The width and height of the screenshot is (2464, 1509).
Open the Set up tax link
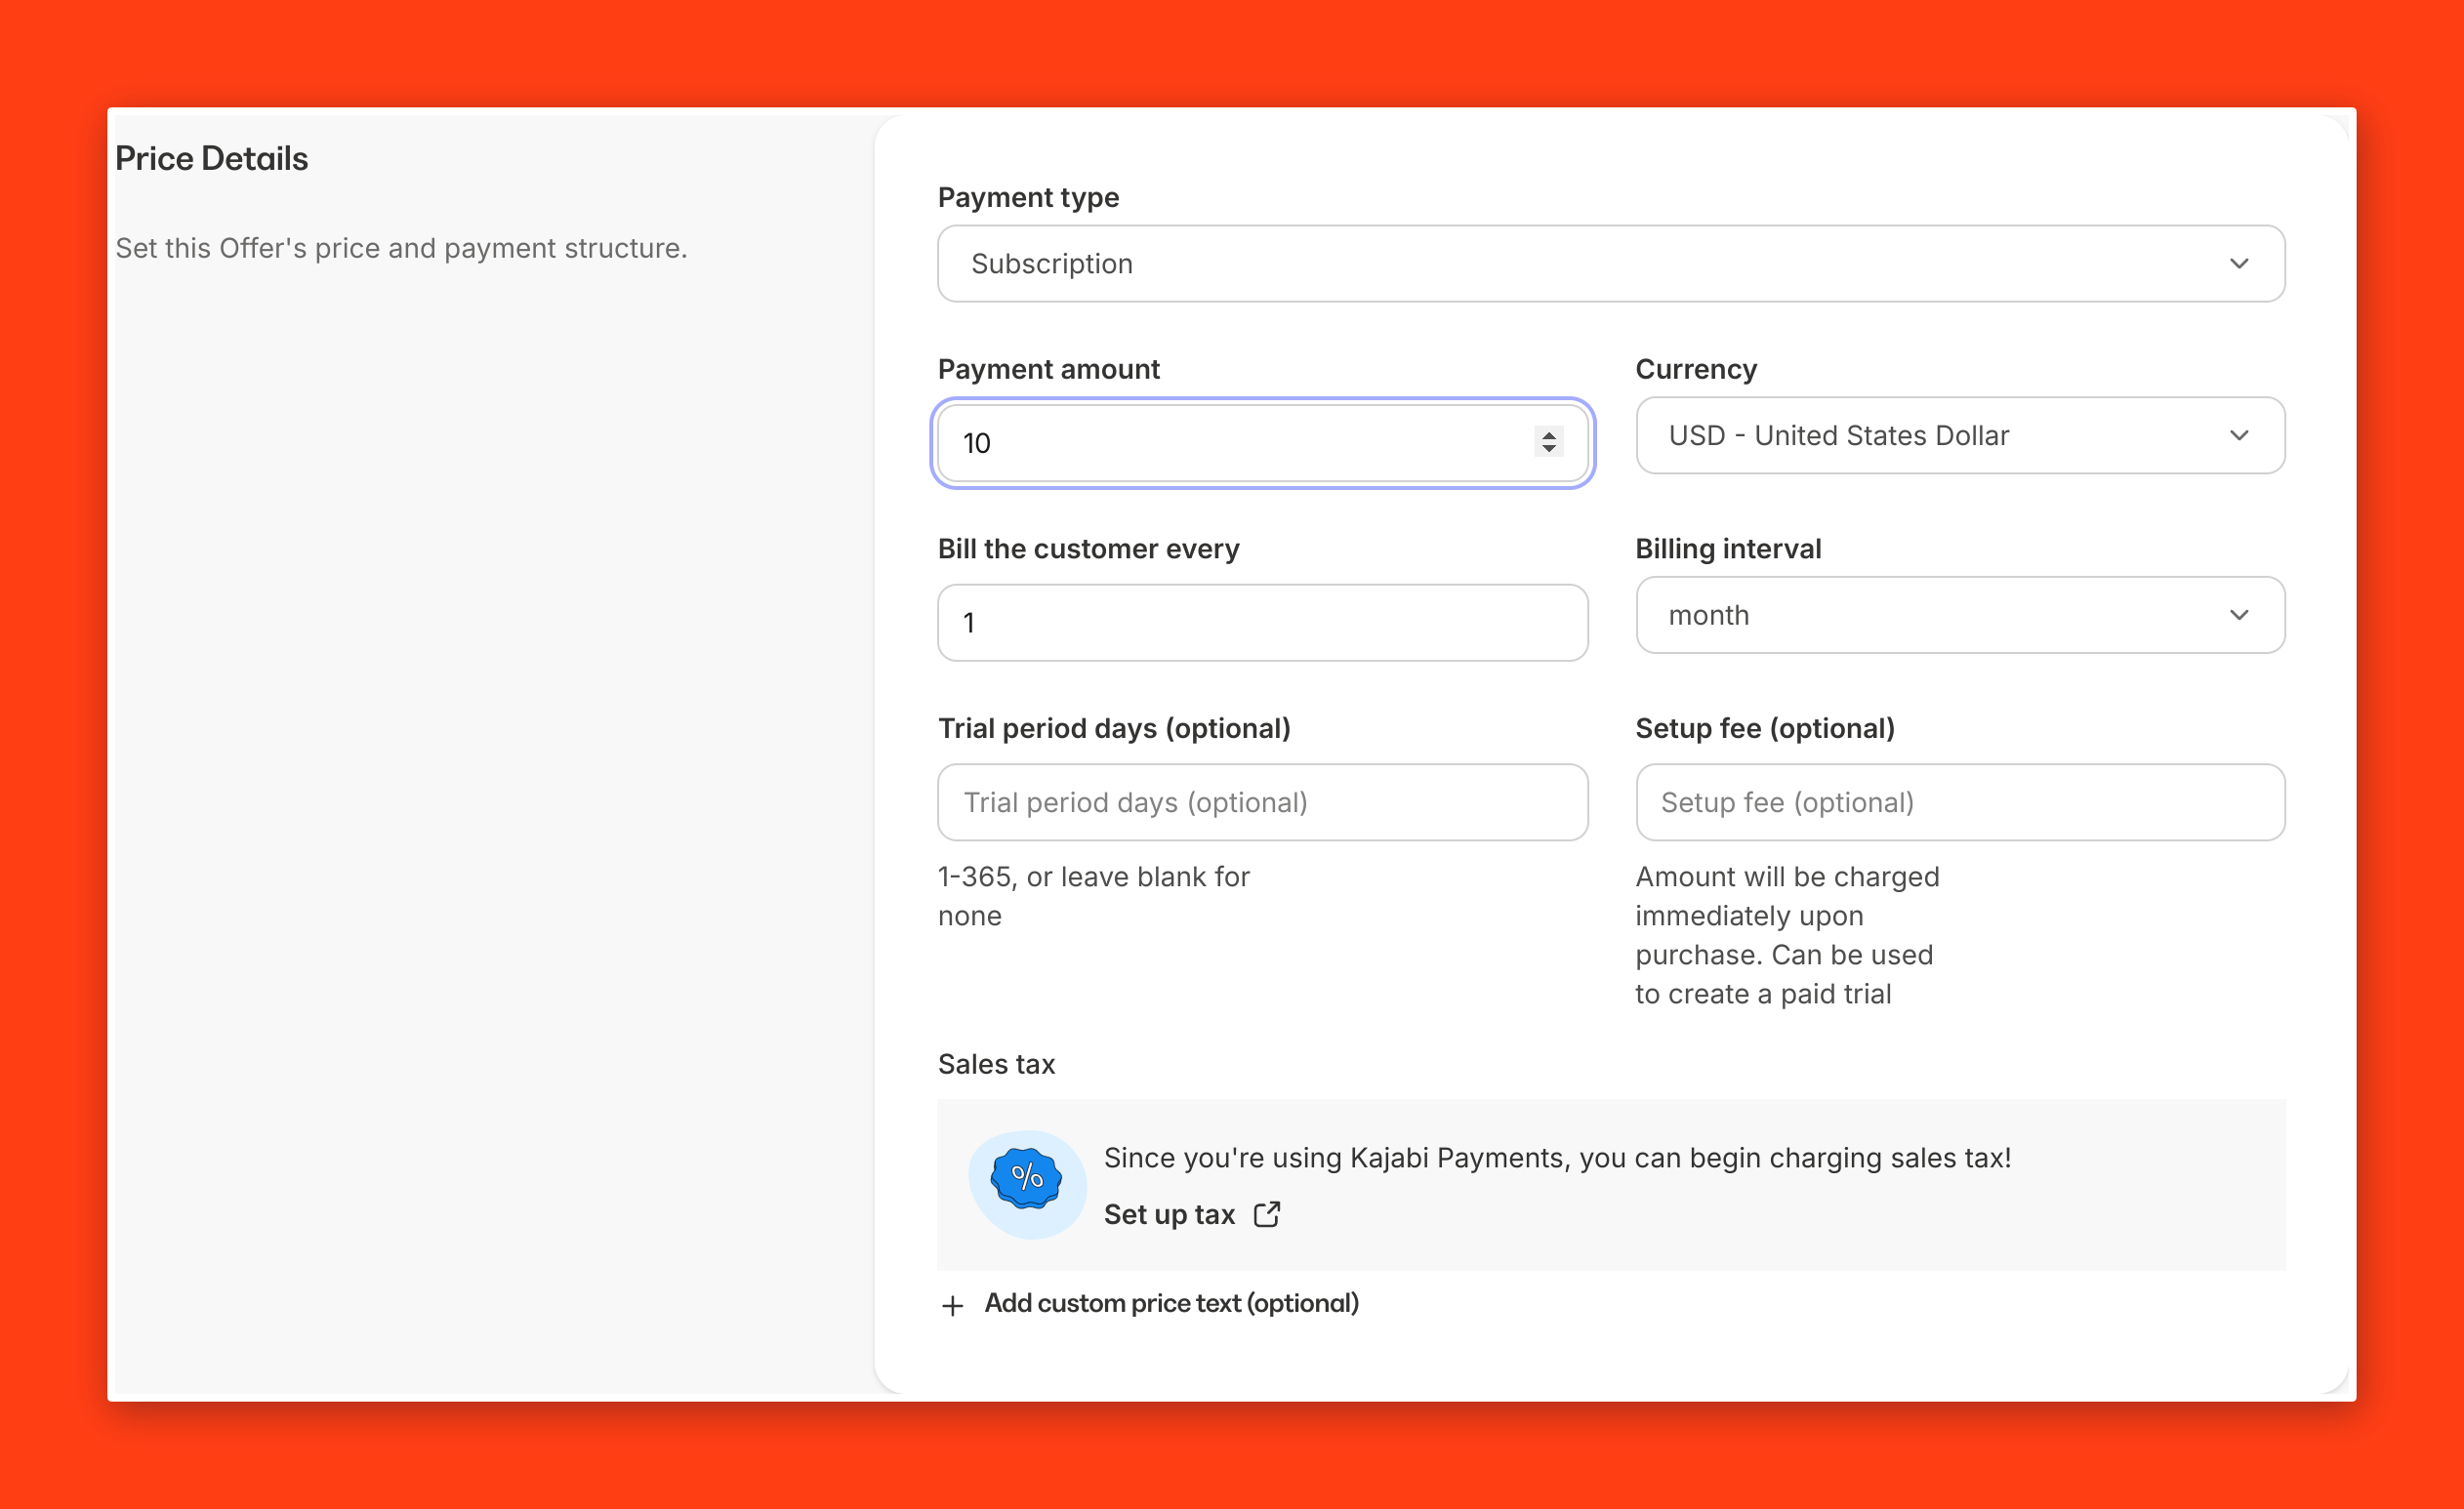pyautogui.click(x=1169, y=1214)
